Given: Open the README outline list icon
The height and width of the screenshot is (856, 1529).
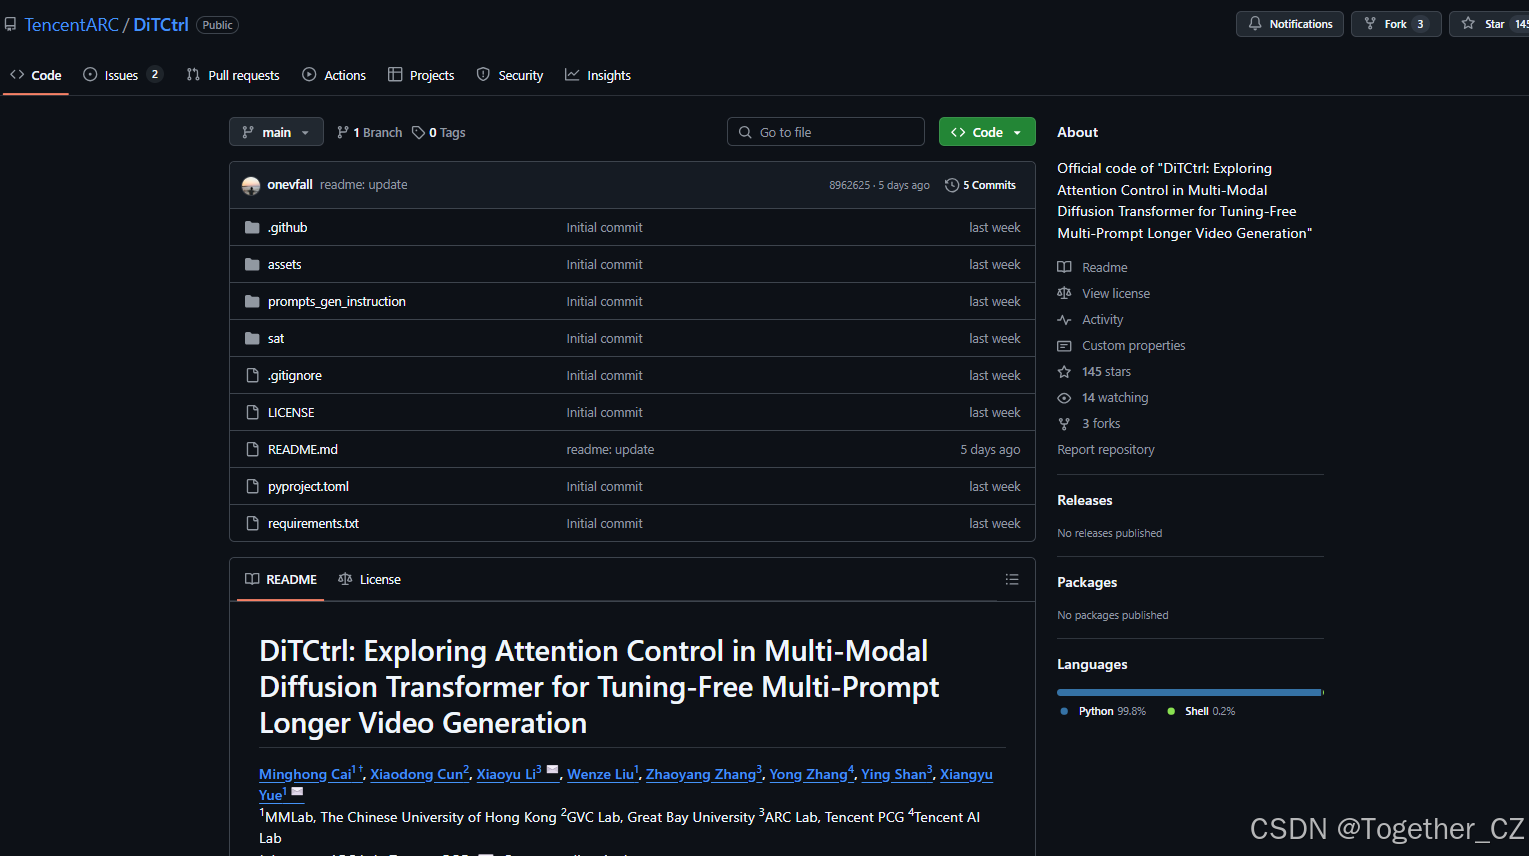Looking at the screenshot, I should click(x=1012, y=579).
